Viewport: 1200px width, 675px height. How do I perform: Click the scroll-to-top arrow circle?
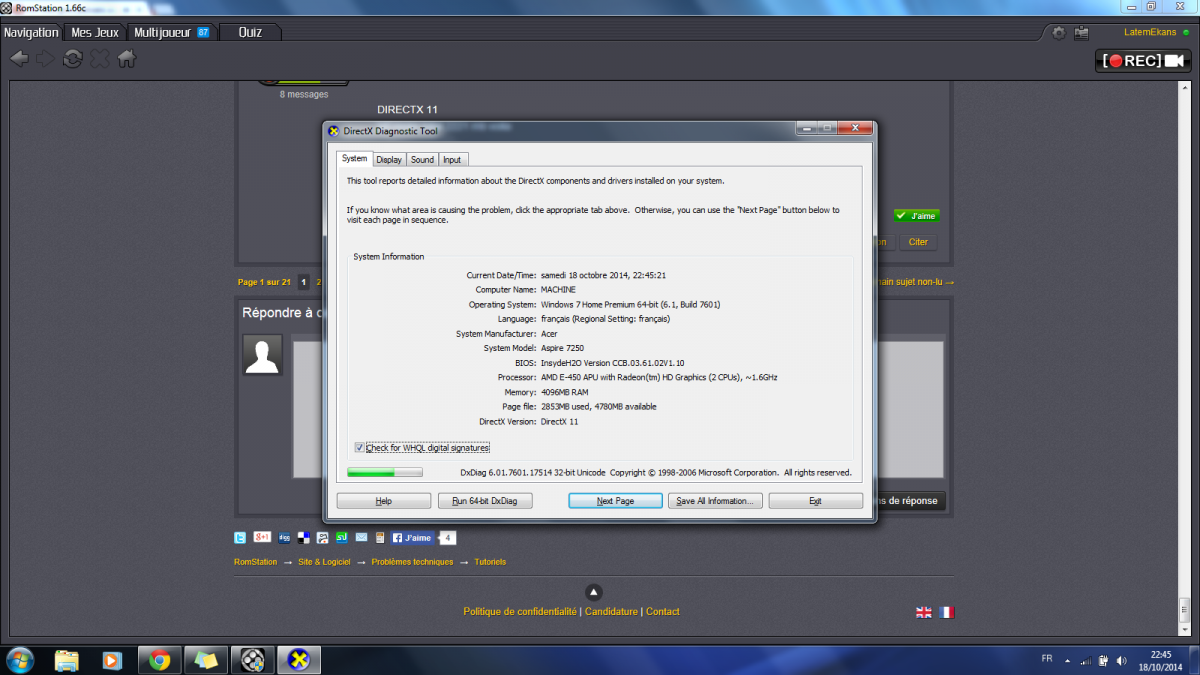tap(594, 591)
